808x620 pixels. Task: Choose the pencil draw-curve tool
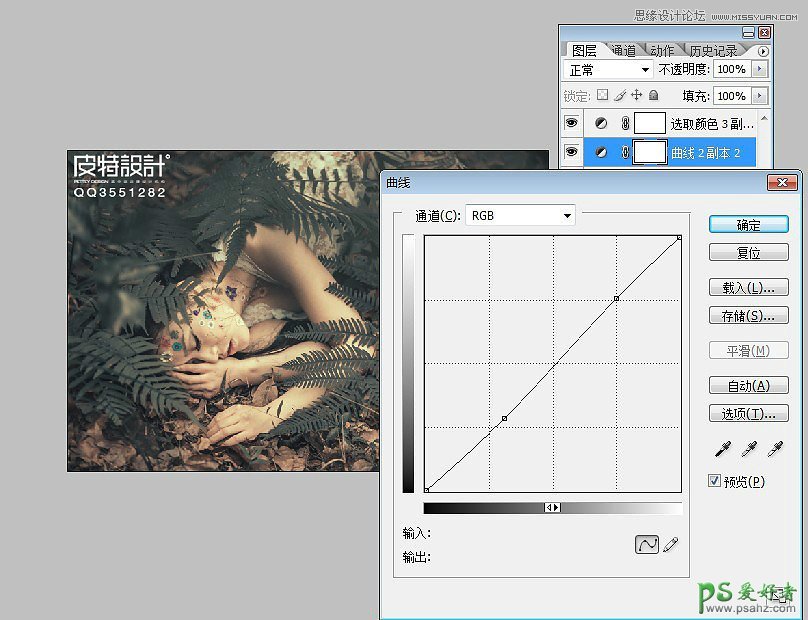(x=671, y=544)
